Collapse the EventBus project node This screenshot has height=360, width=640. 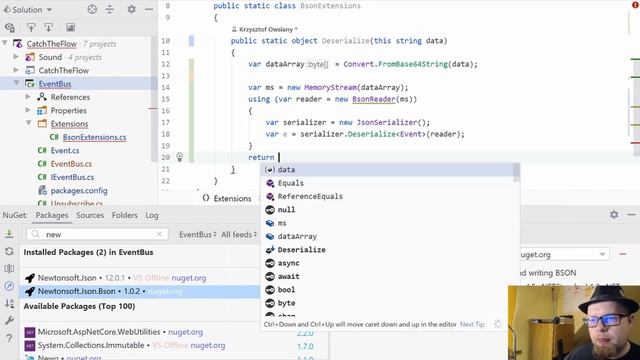tap(16, 83)
